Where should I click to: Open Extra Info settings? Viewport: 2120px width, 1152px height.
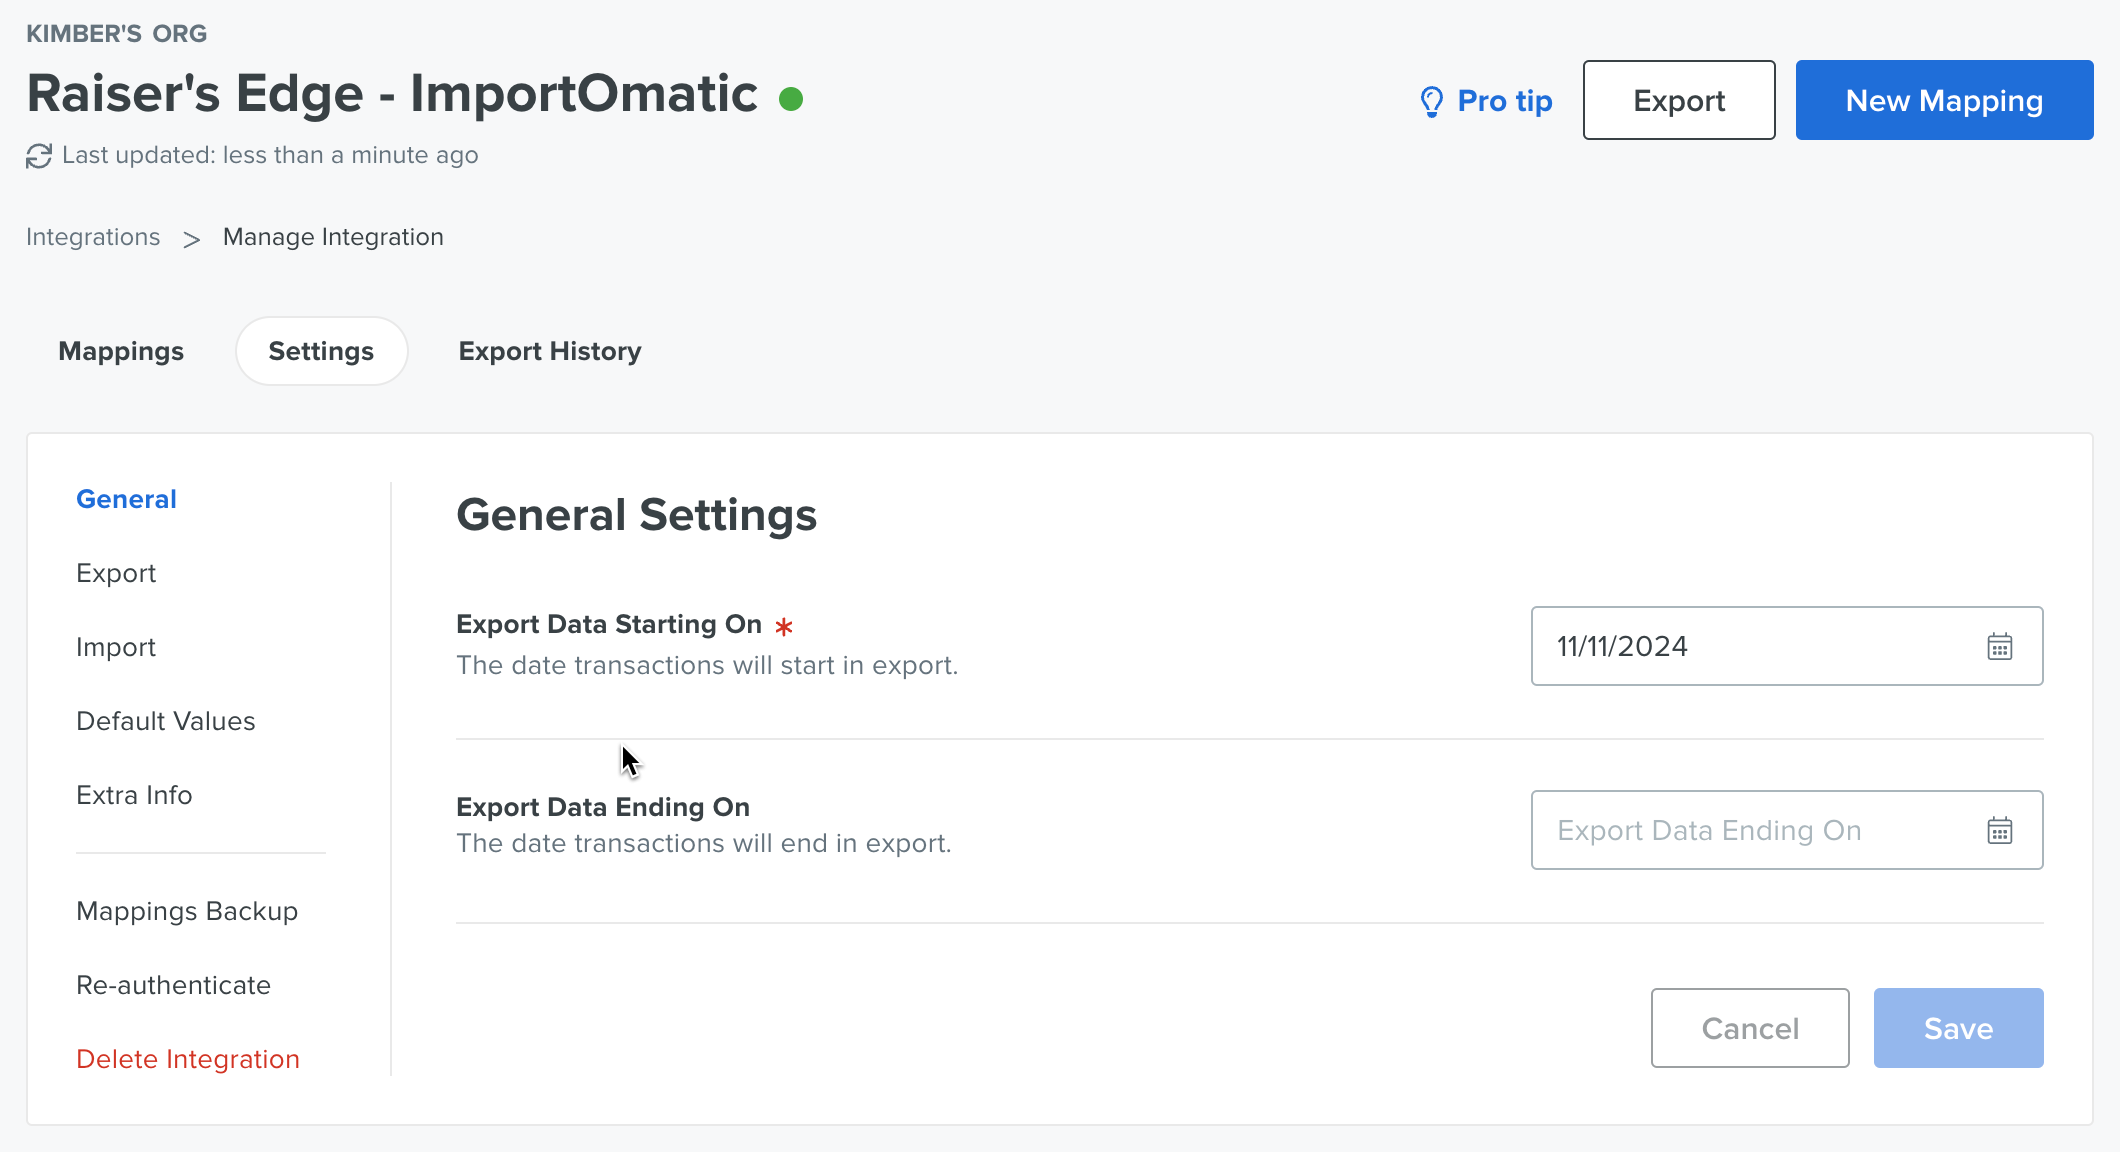pyautogui.click(x=134, y=795)
